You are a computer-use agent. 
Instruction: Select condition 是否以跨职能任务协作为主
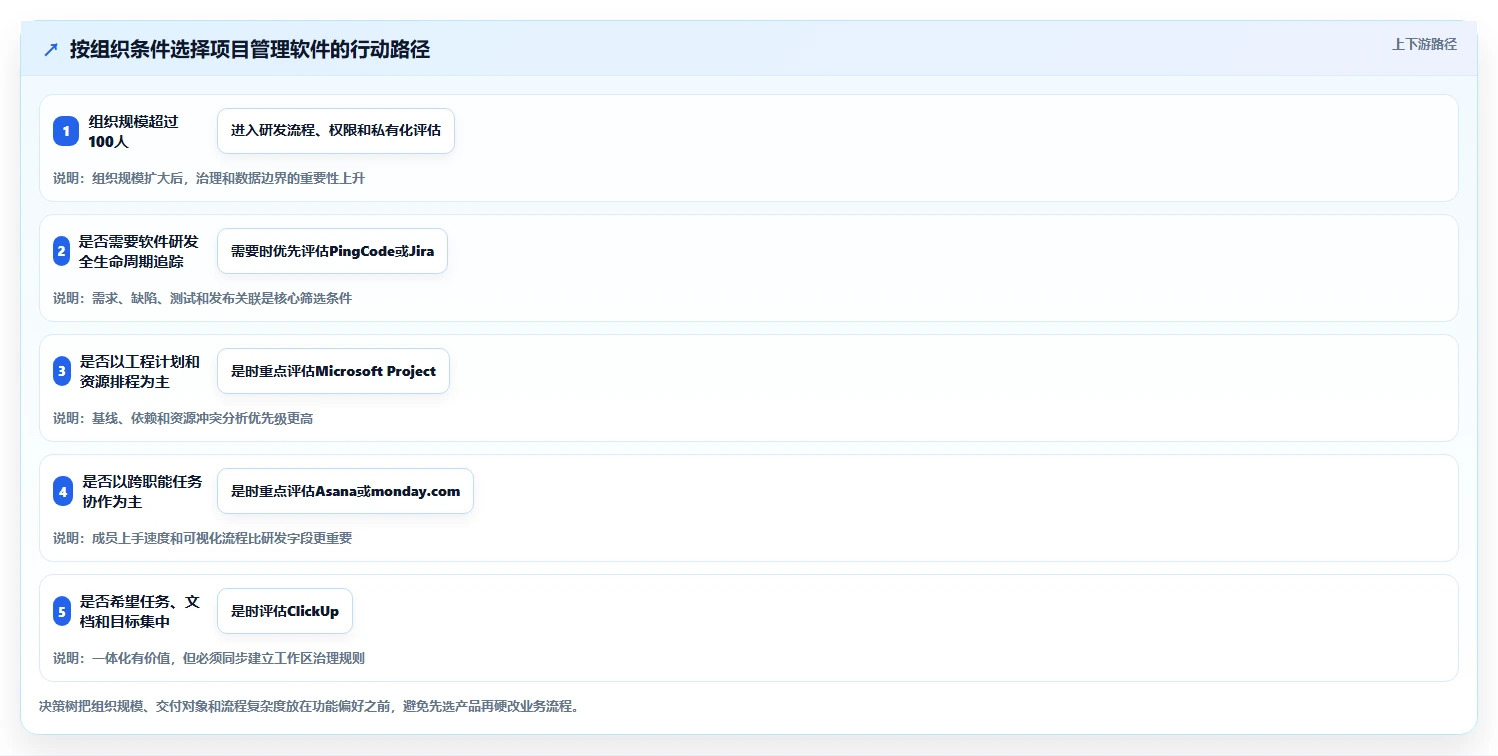142,491
